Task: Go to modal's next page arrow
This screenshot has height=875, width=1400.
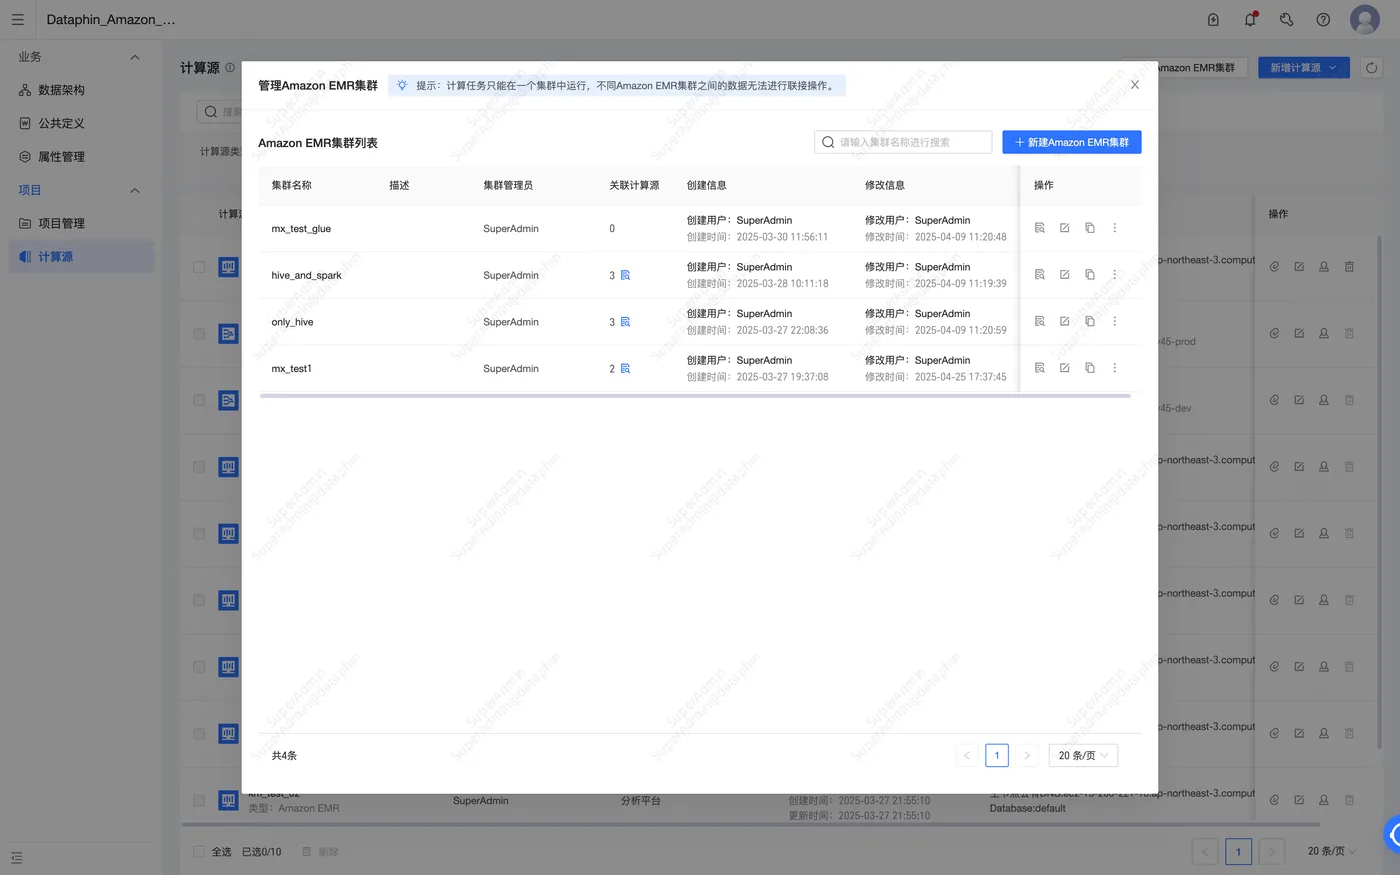Action: (1027, 755)
